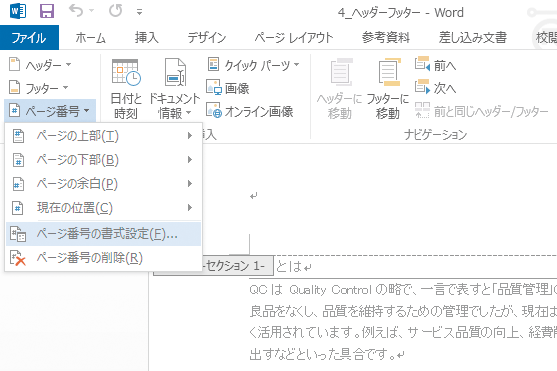The height and width of the screenshot is (371, 557).
Task: Switch to the 参考資料 tab
Action: tap(386, 37)
